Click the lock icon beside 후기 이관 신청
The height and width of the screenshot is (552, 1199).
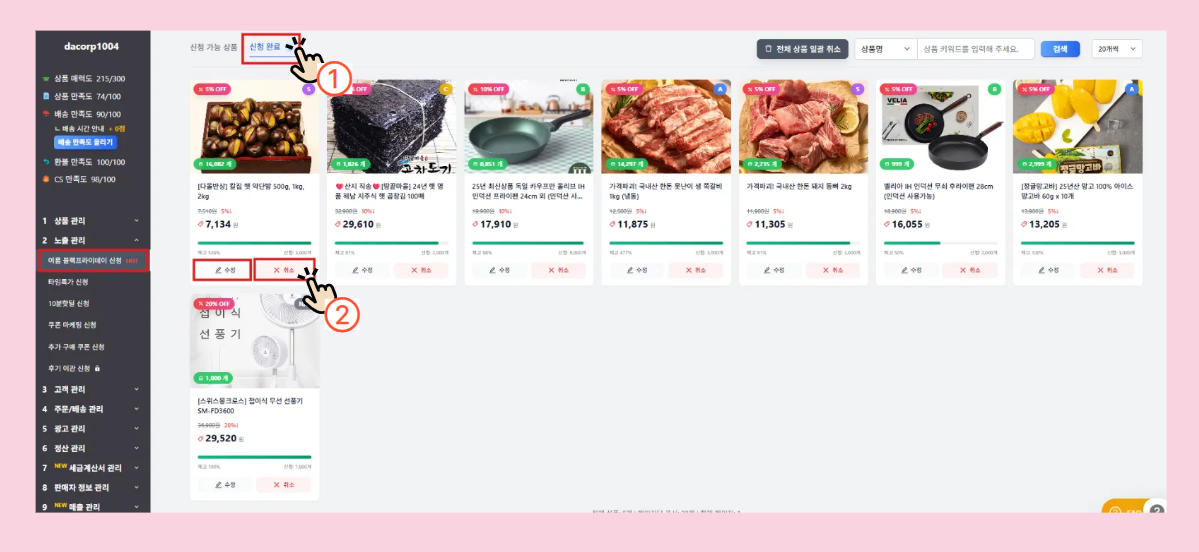point(97,369)
